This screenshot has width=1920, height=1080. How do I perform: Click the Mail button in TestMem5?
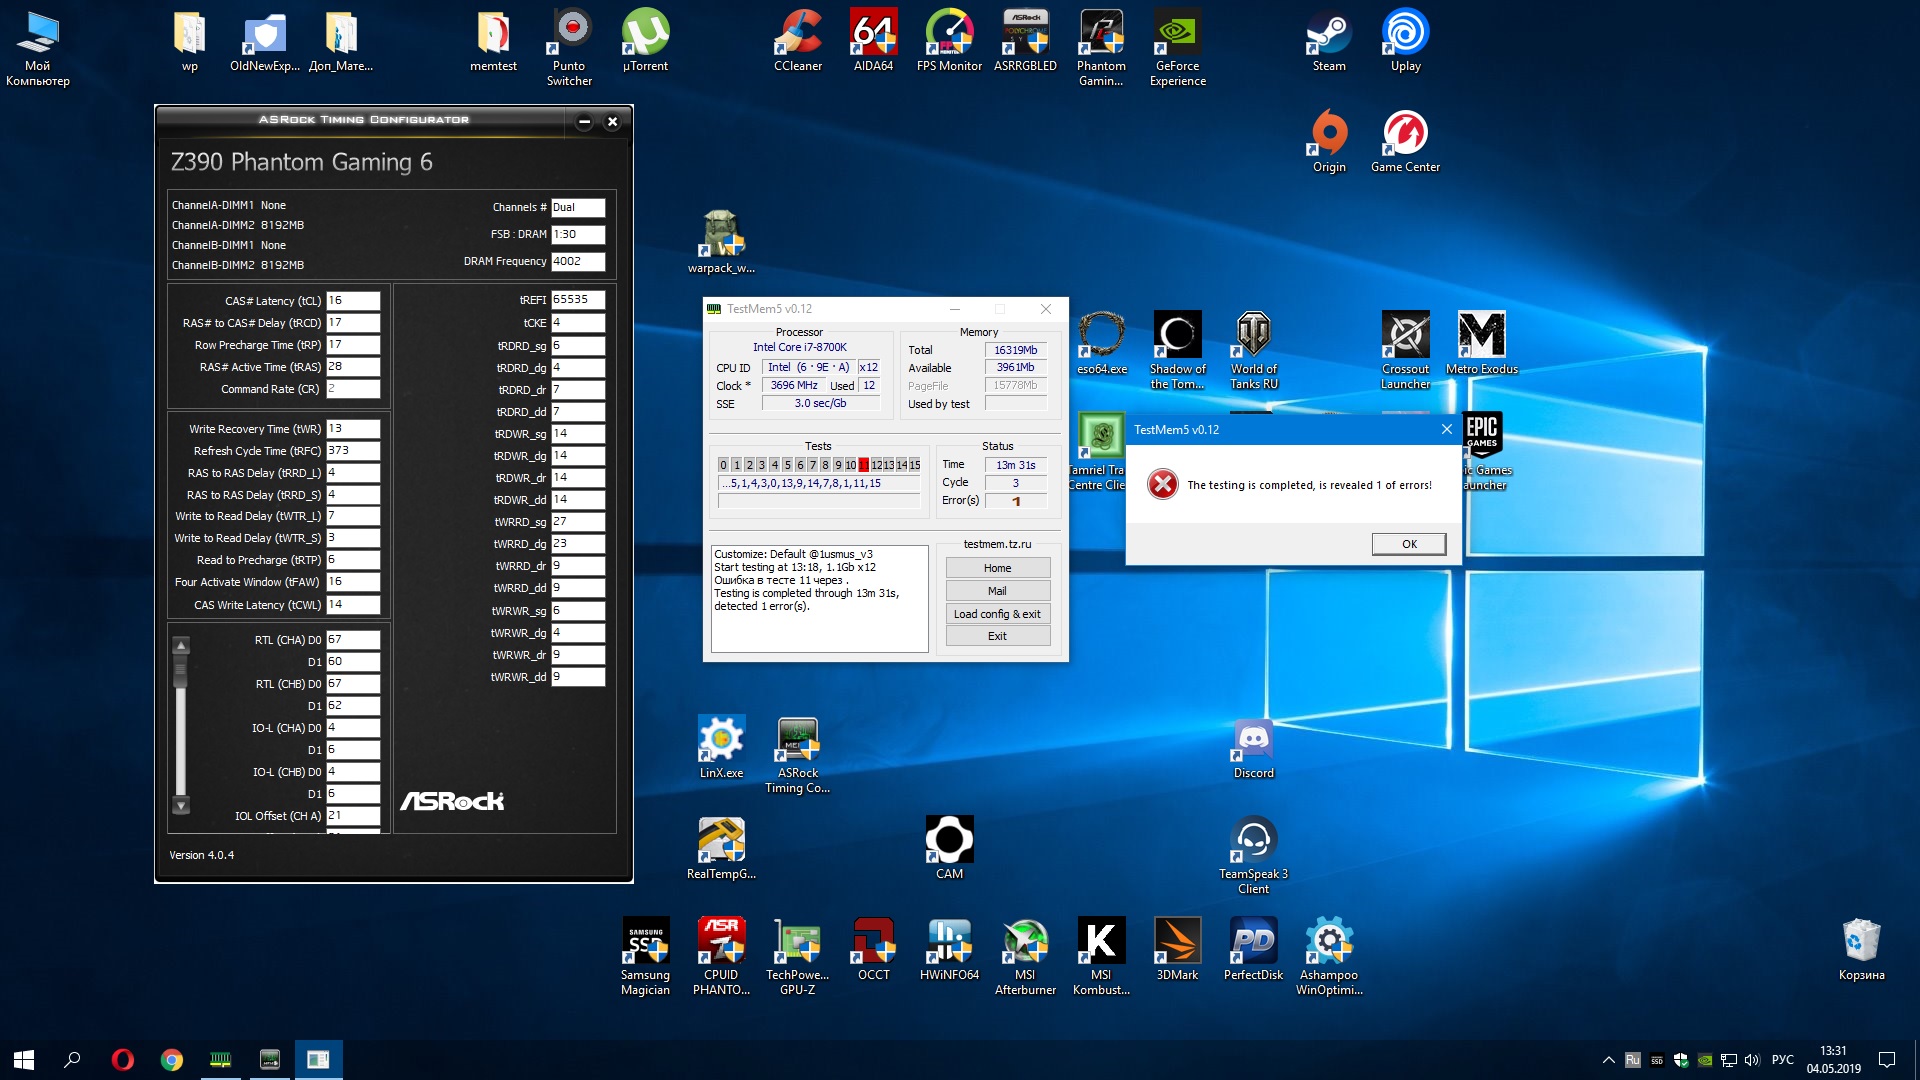(x=997, y=591)
